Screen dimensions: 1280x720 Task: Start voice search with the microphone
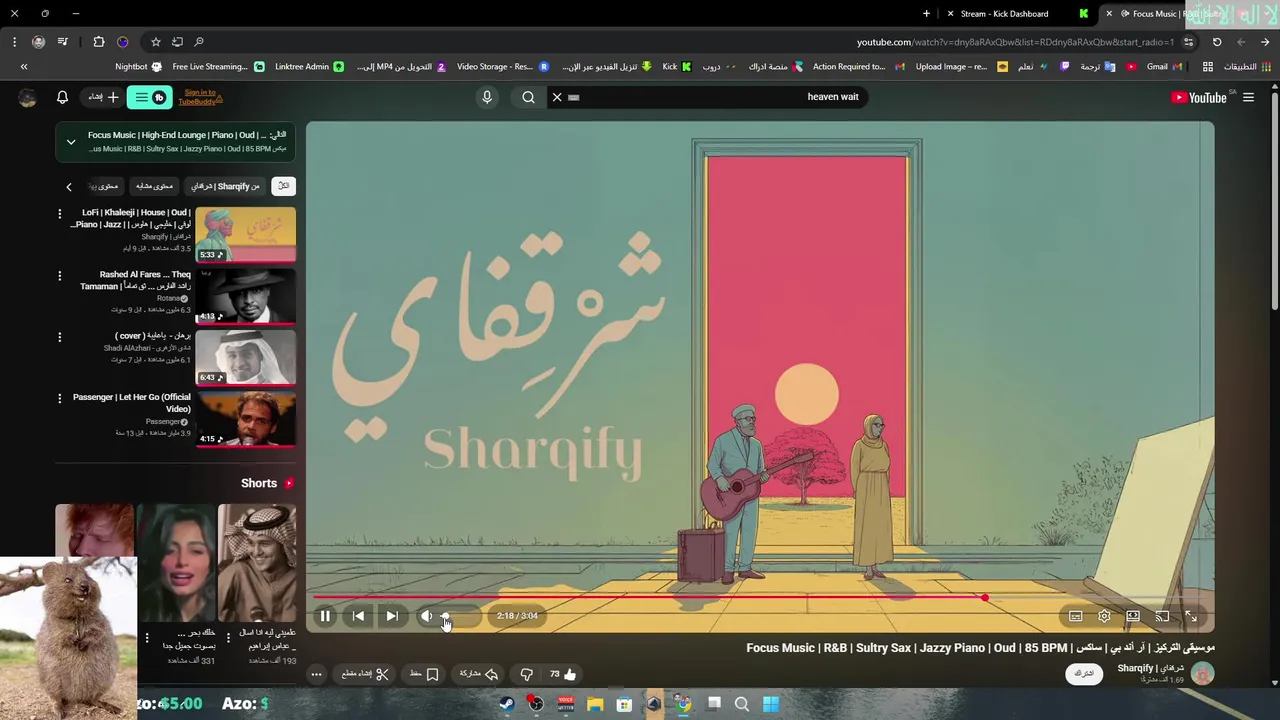tap(487, 97)
